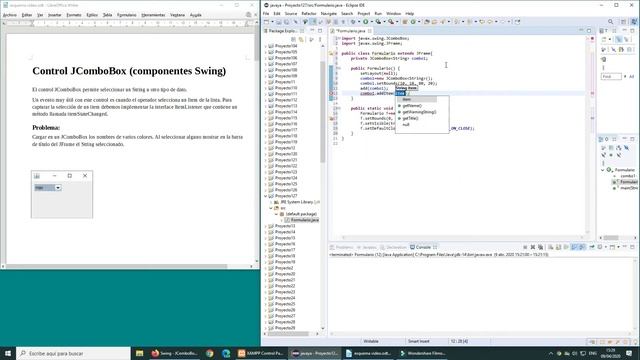Expand the JRE System Library node
Viewport: 640px width, 360px height.
tap(271, 202)
